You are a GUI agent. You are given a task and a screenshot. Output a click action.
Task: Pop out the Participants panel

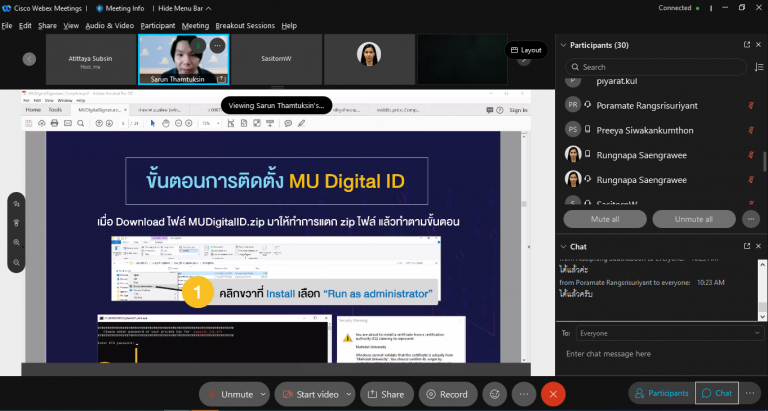[747, 45]
